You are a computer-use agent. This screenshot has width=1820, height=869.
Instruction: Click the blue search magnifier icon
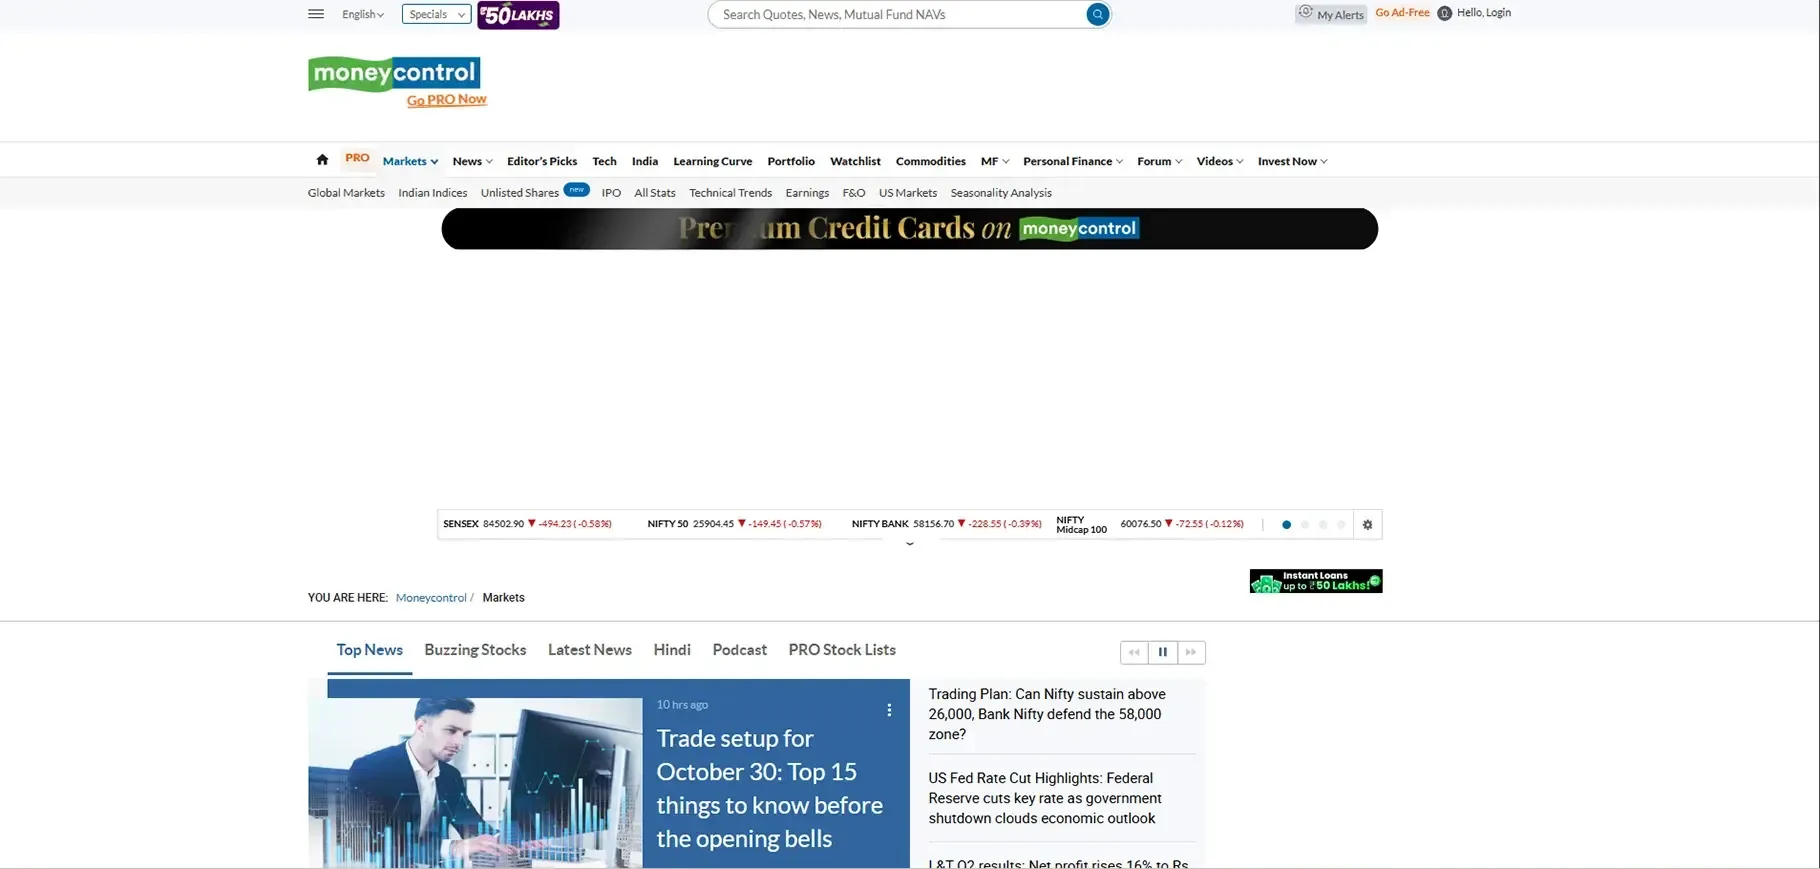[1097, 14]
